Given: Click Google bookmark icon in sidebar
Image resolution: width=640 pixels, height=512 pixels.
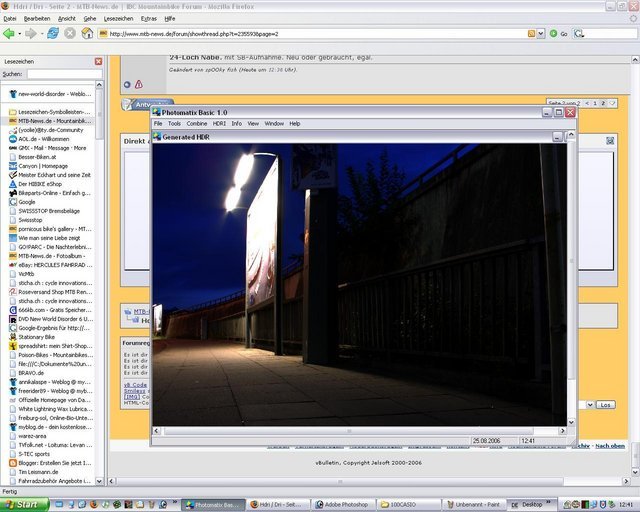Looking at the screenshot, I should click(x=13, y=202).
